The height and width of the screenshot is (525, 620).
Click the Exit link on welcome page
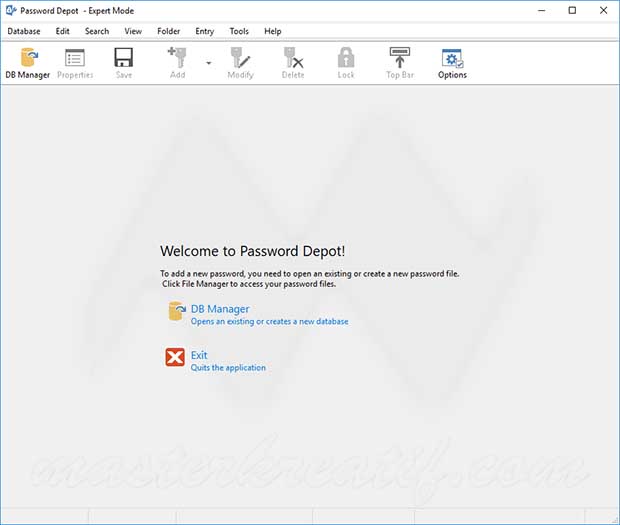click(199, 355)
